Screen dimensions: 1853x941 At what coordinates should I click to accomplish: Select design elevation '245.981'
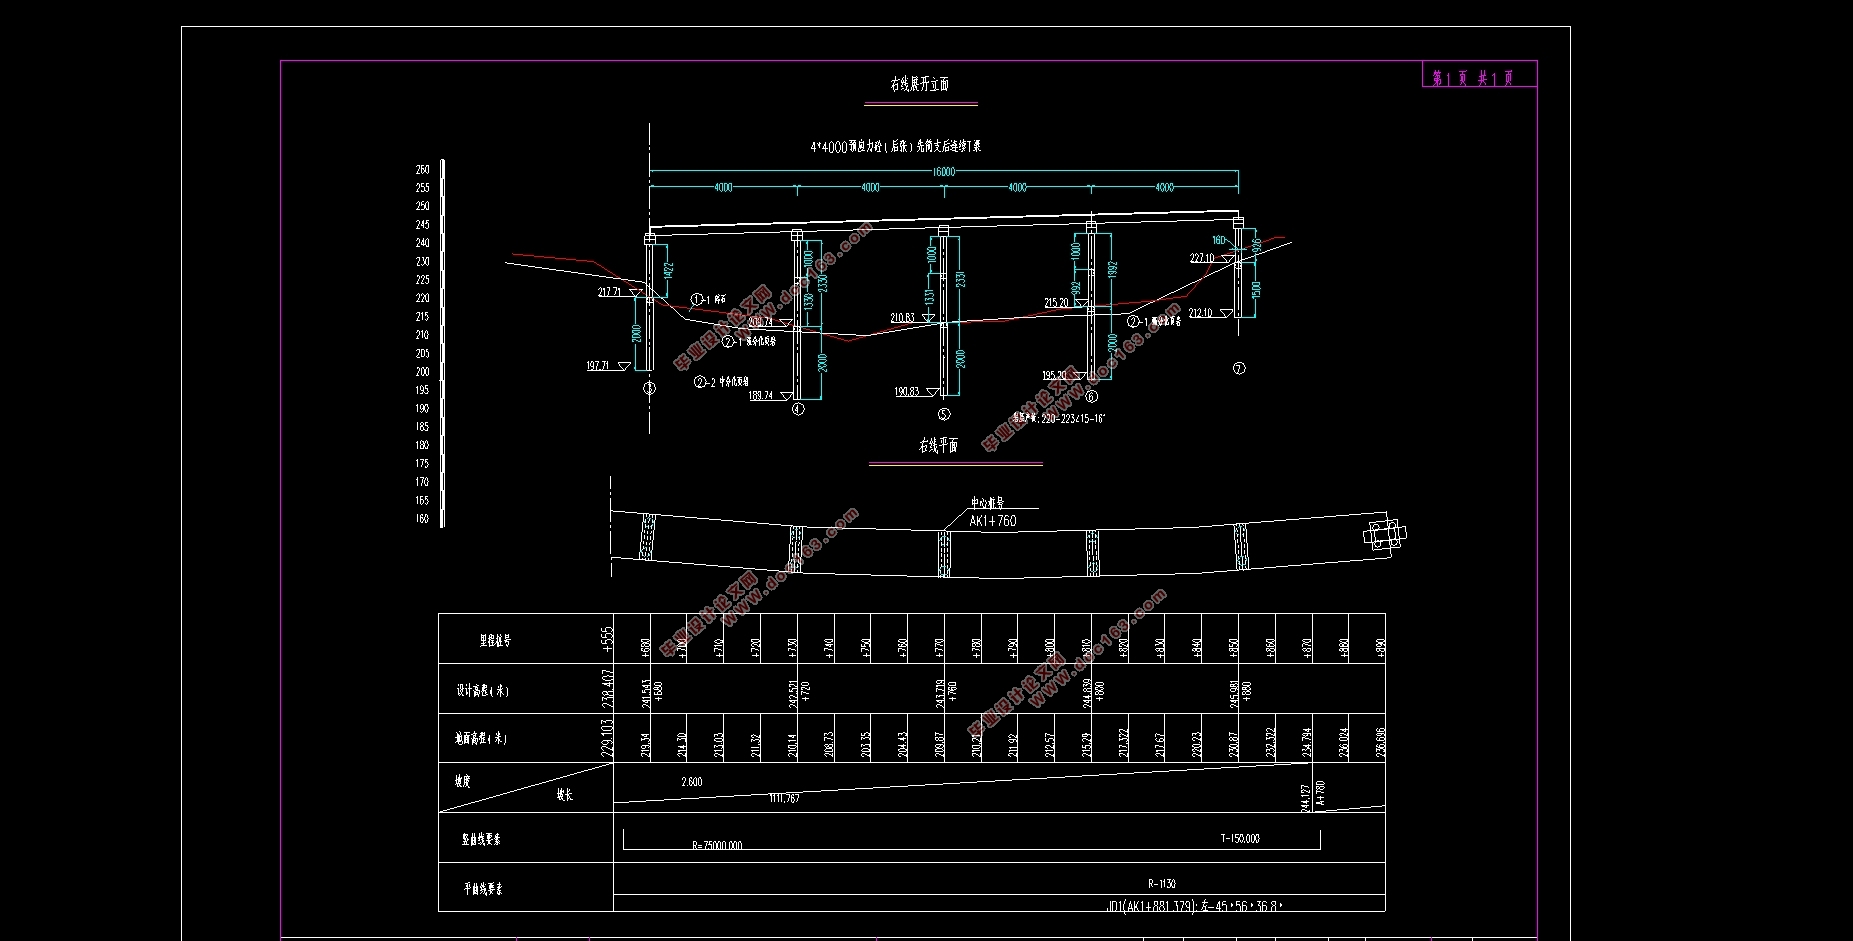[x=1235, y=692]
